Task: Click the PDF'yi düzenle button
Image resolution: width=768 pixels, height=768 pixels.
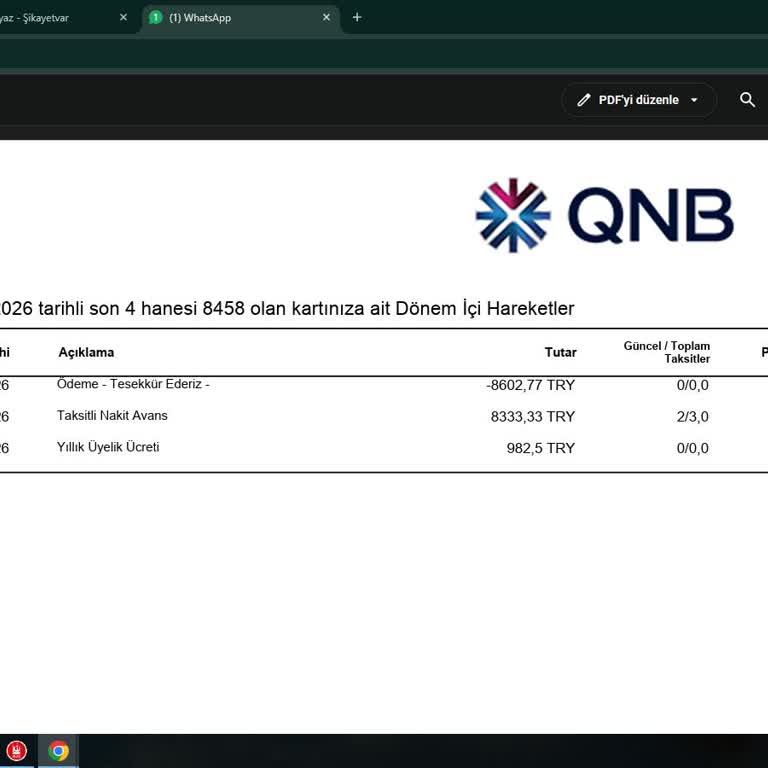Action: point(639,100)
